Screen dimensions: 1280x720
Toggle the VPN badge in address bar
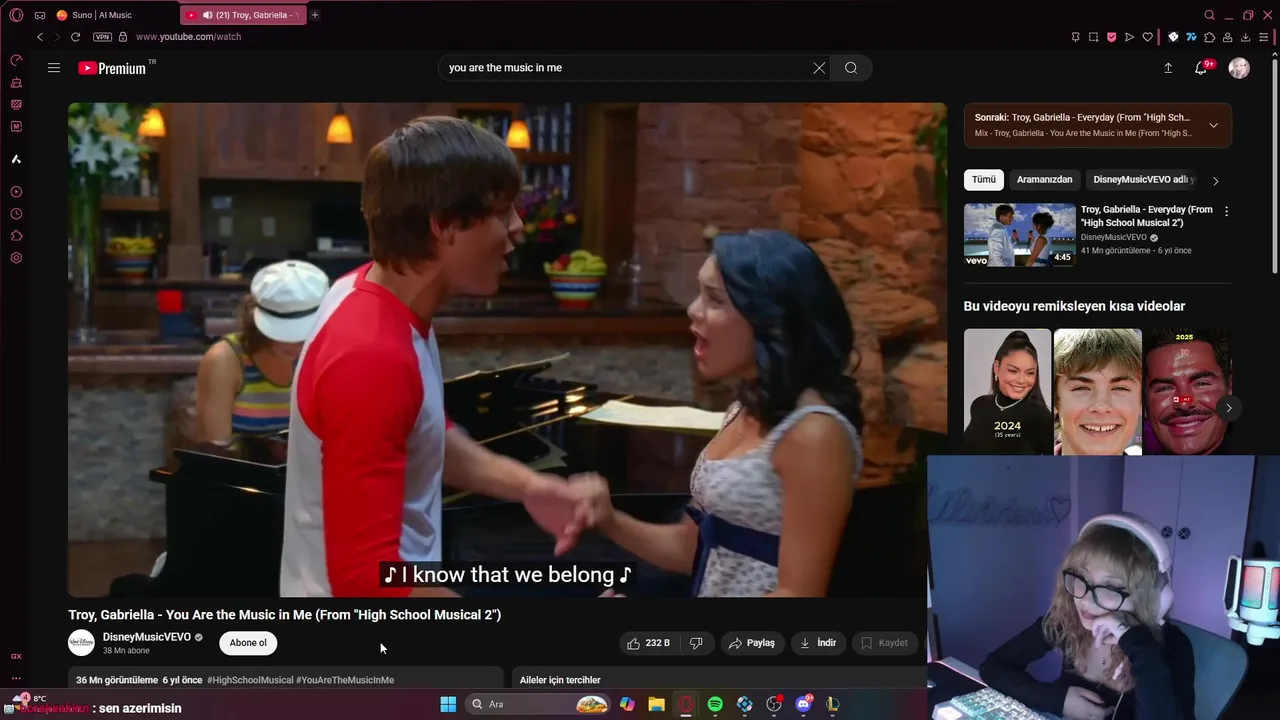coord(102,37)
